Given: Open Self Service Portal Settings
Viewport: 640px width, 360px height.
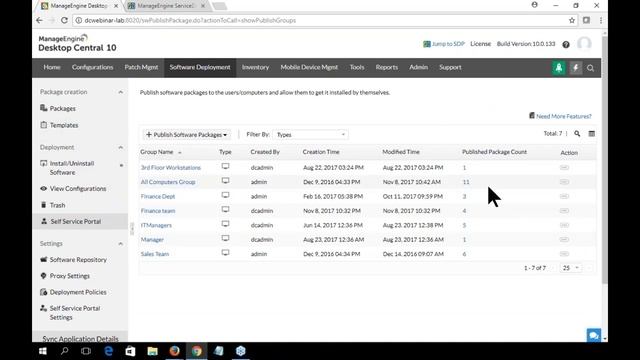Looking at the screenshot, I should pyautogui.click(x=75, y=313).
